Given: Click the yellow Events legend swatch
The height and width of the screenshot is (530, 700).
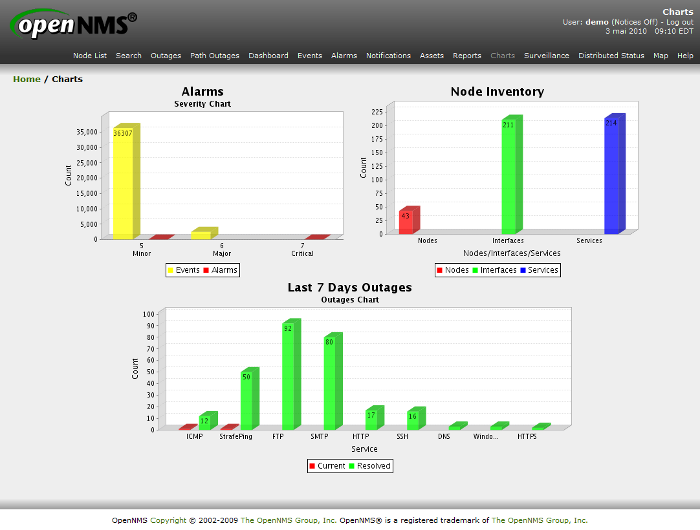Looking at the screenshot, I should [170, 270].
